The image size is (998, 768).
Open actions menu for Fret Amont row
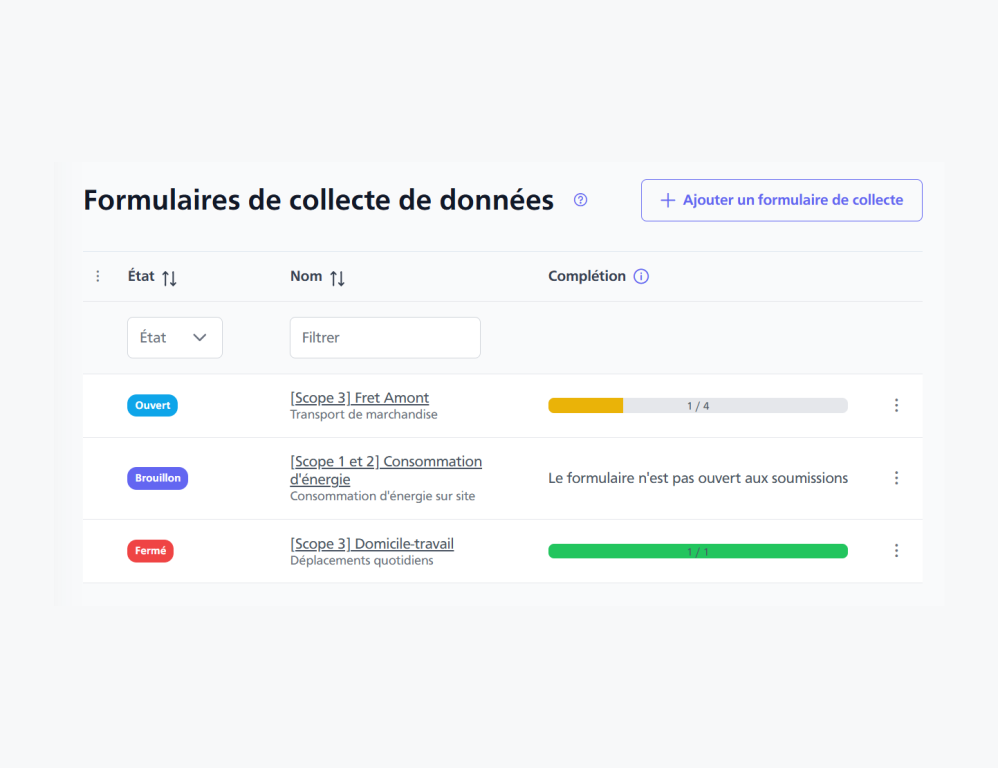pyautogui.click(x=896, y=405)
